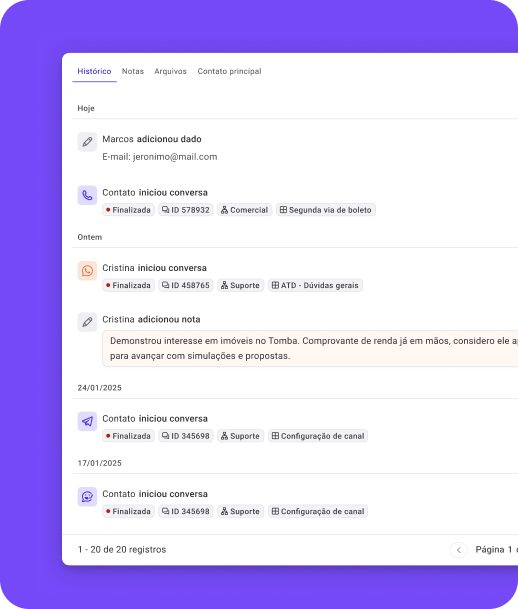Click Finalizada tag under 17/01/2025

coord(129,511)
